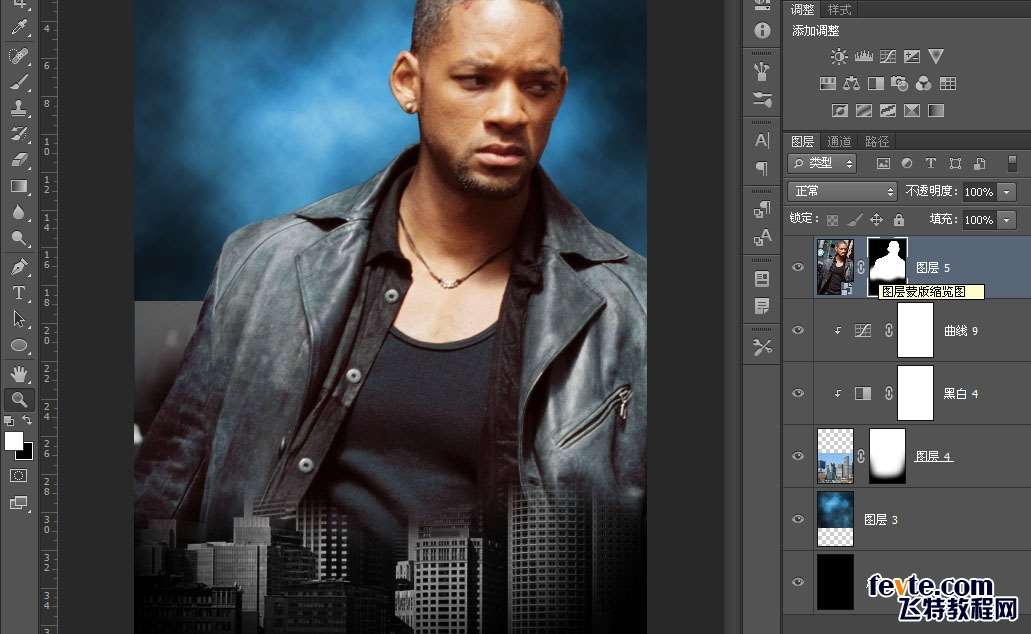Select the Gradient tool
The width and height of the screenshot is (1031, 634).
pyautogui.click(x=19, y=186)
